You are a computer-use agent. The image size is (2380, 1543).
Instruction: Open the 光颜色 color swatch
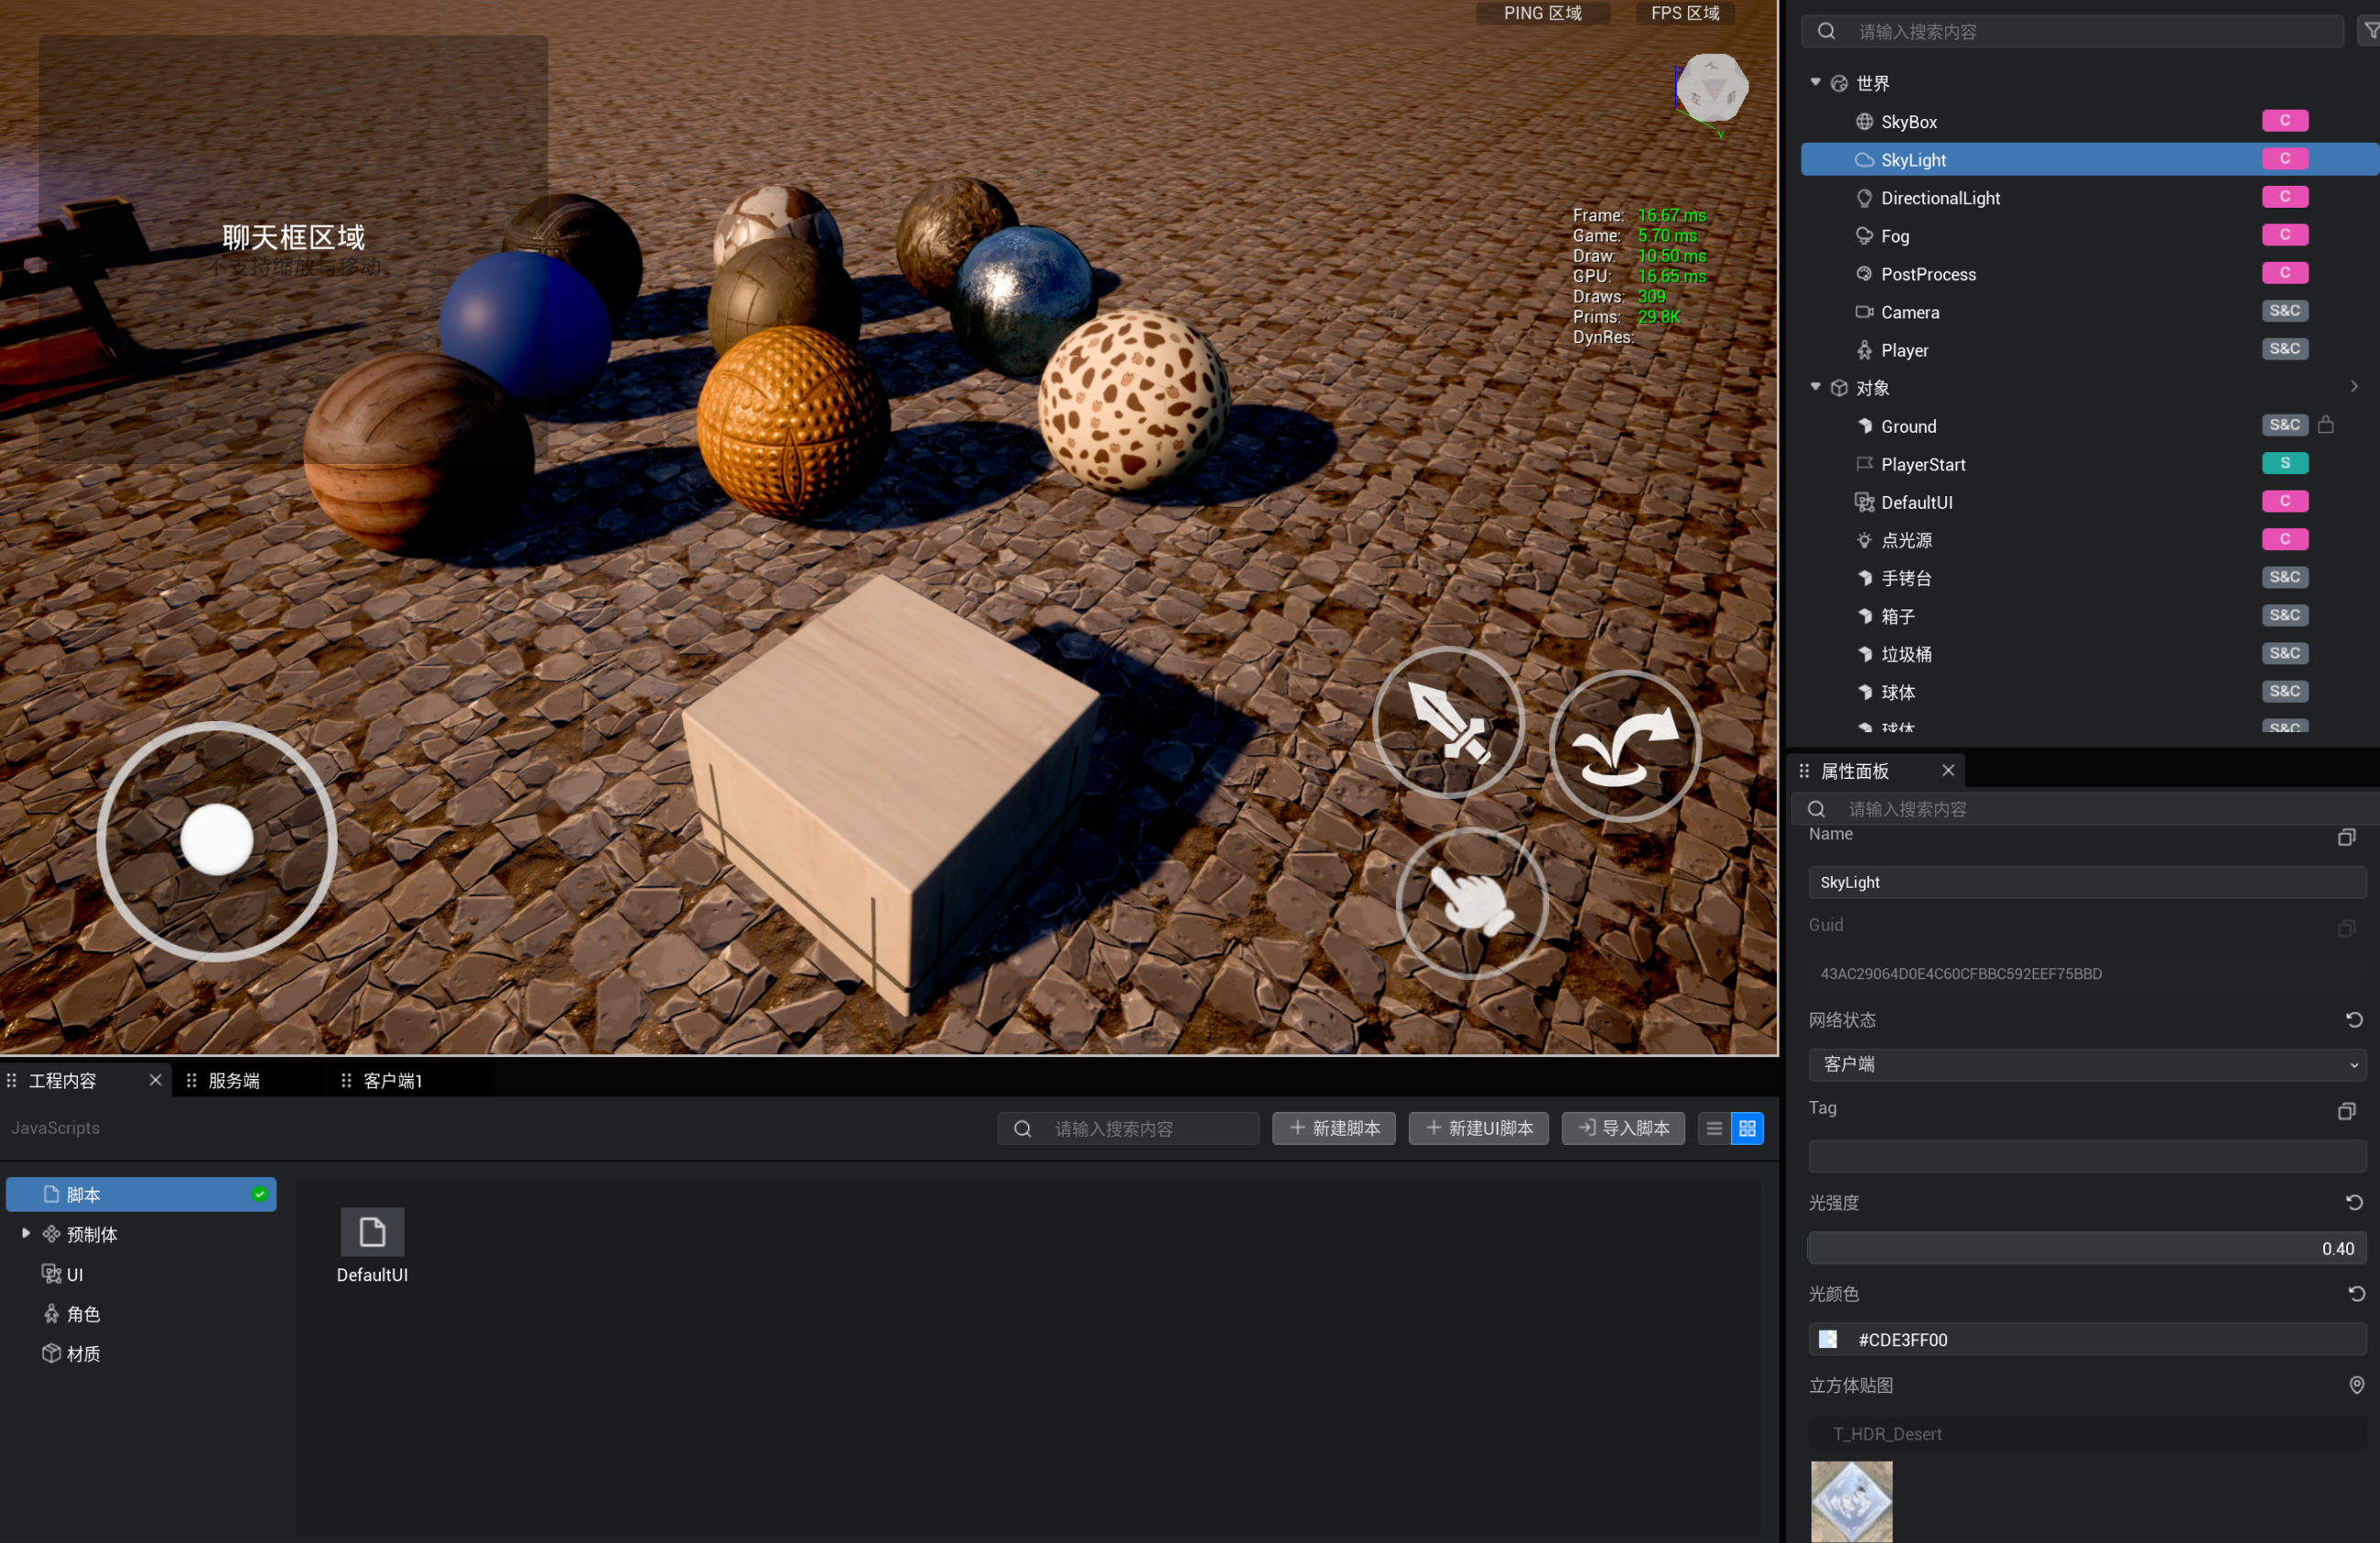1828,1340
